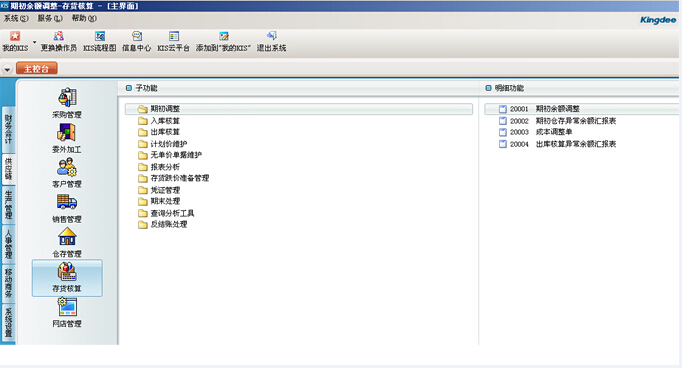Click 添加到"我的KIS" toolbar icon
The height and width of the screenshot is (368, 682).
point(224,36)
